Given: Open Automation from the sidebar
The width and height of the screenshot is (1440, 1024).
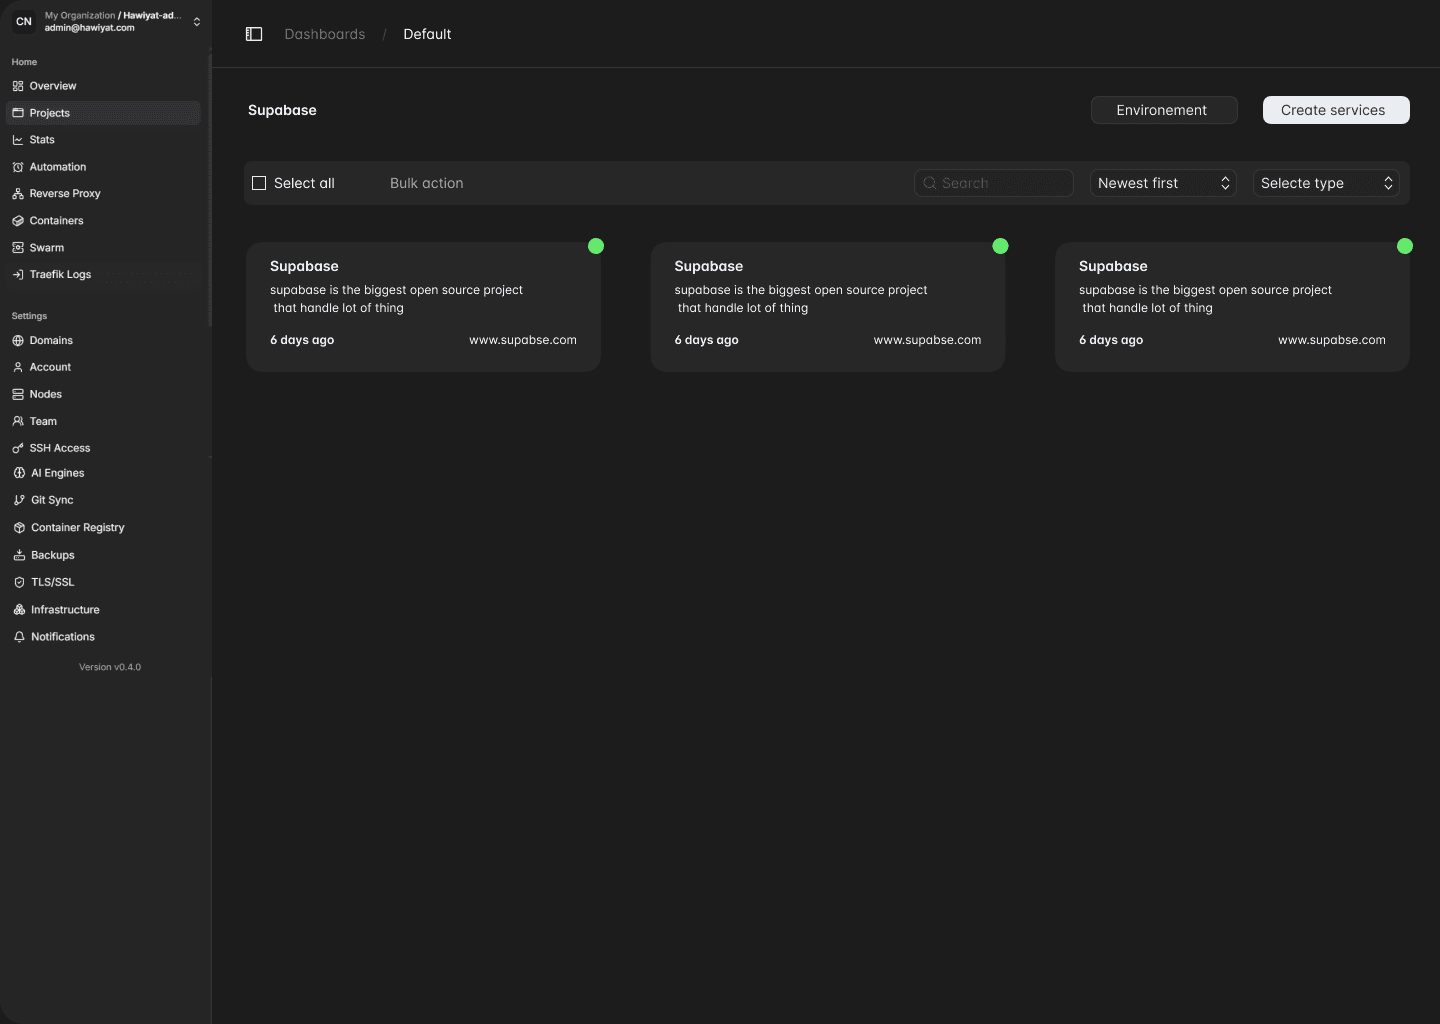Looking at the screenshot, I should tap(57, 167).
